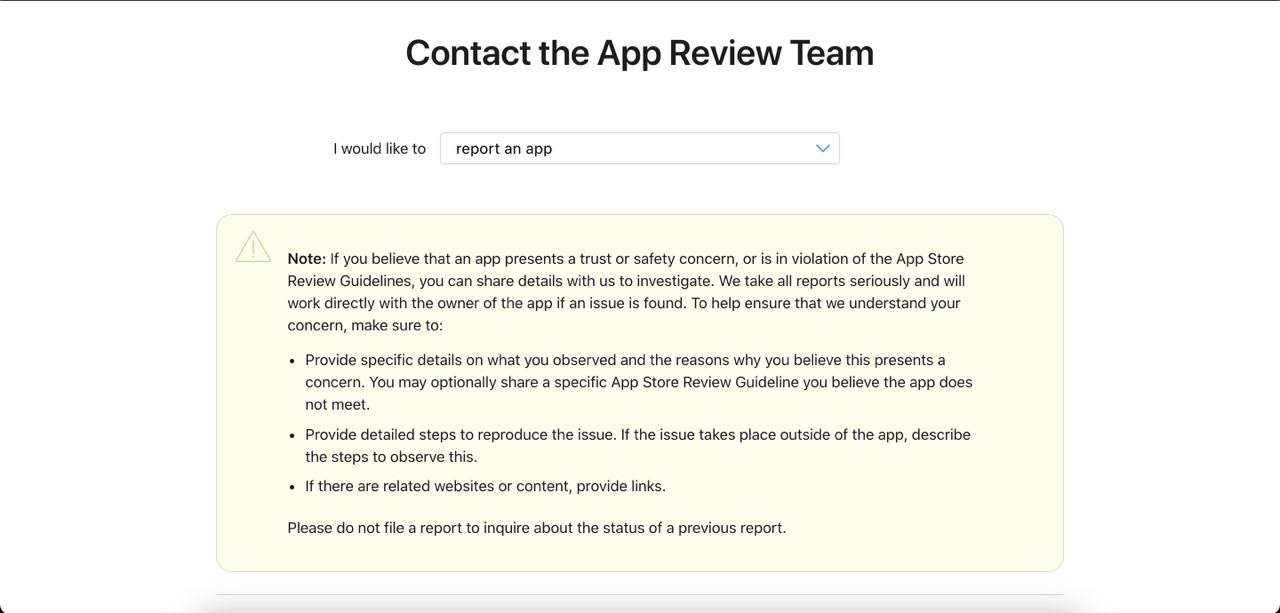The image size is (1280, 613).
Task: Click the 'I would like to' label
Action: [379, 148]
